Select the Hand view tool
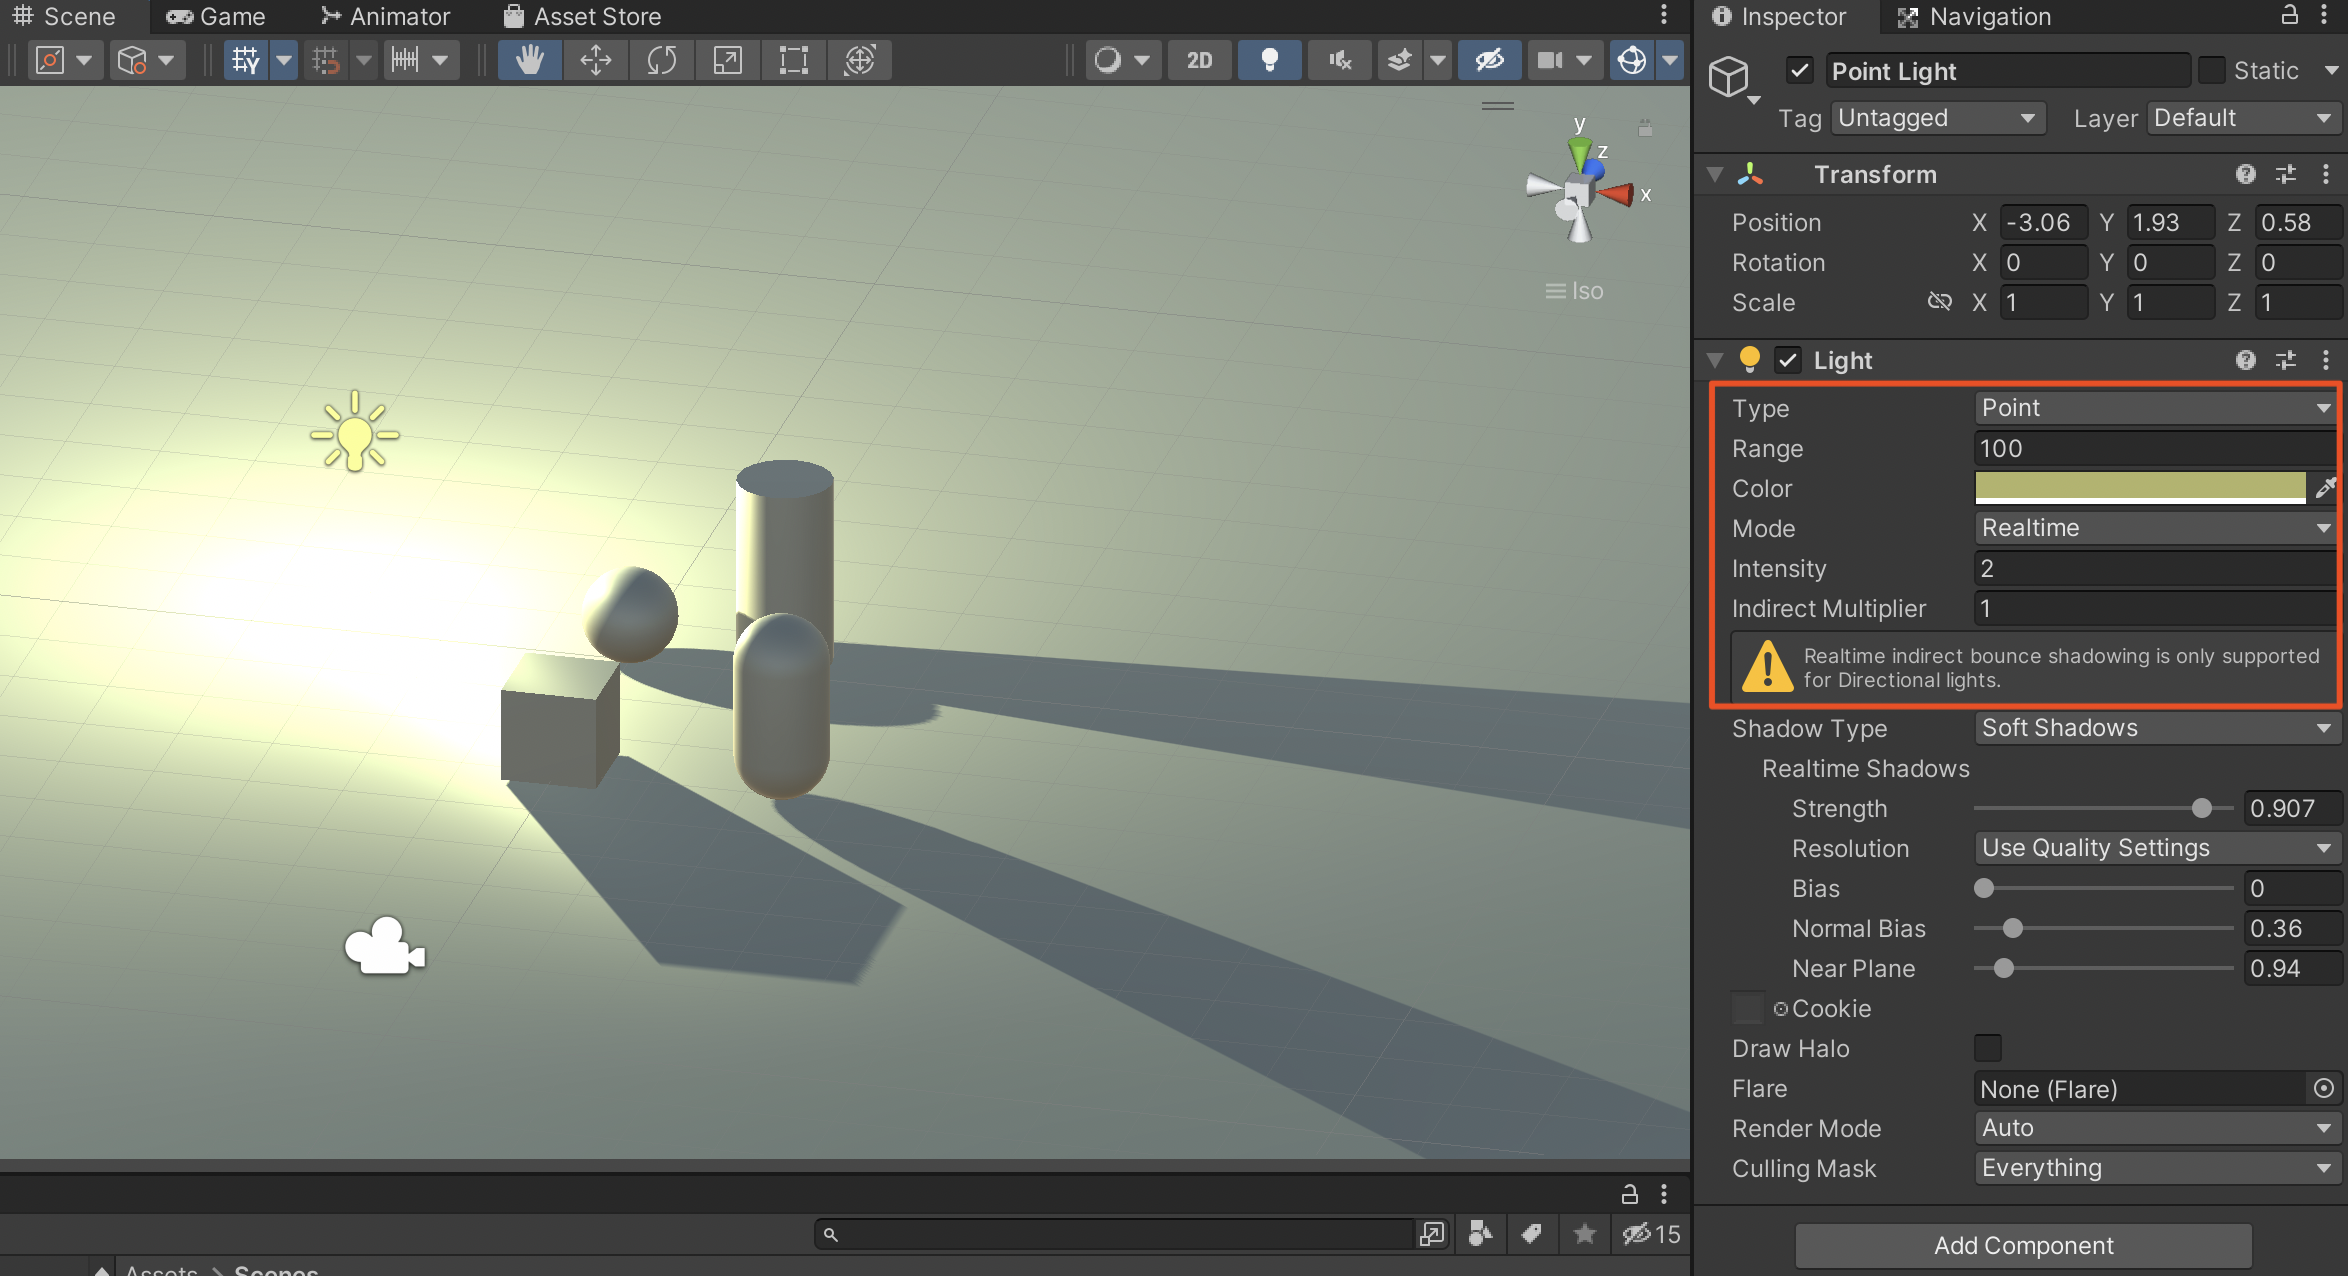Viewport: 2348px width, 1276px height. click(x=529, y=60)
